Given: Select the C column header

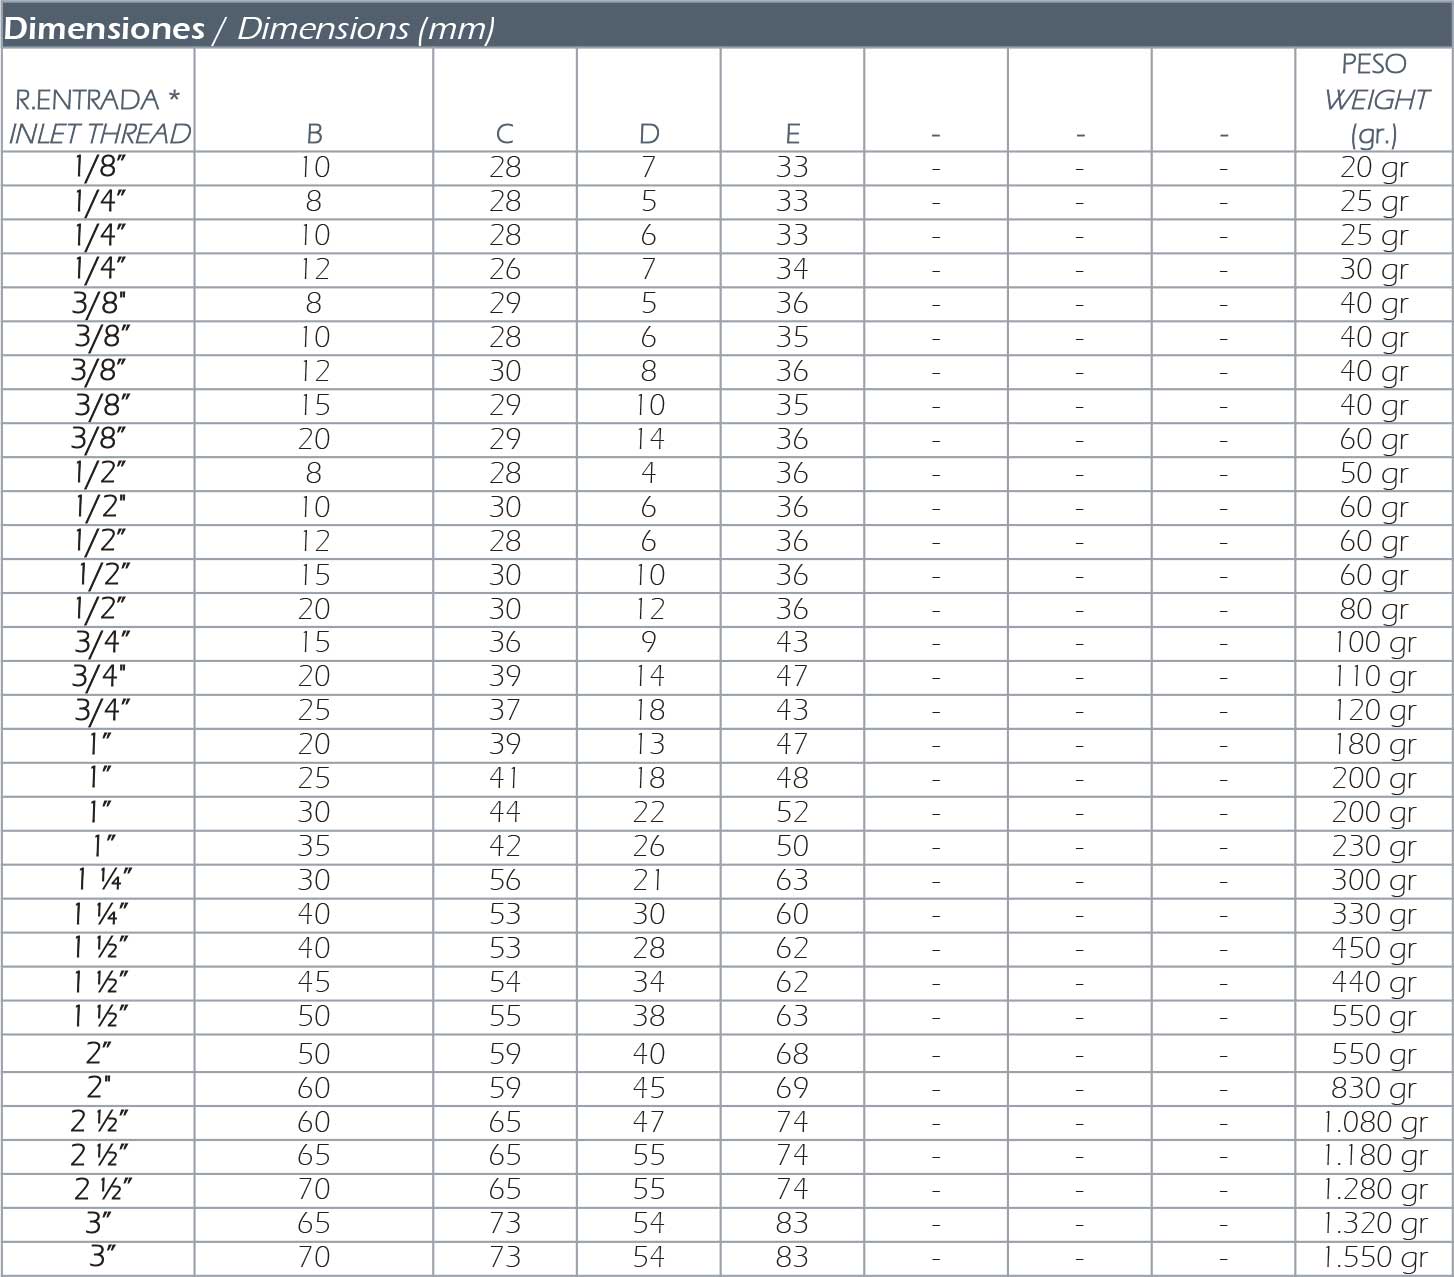Looking at the screenshot, I should [x=505, y=133].
